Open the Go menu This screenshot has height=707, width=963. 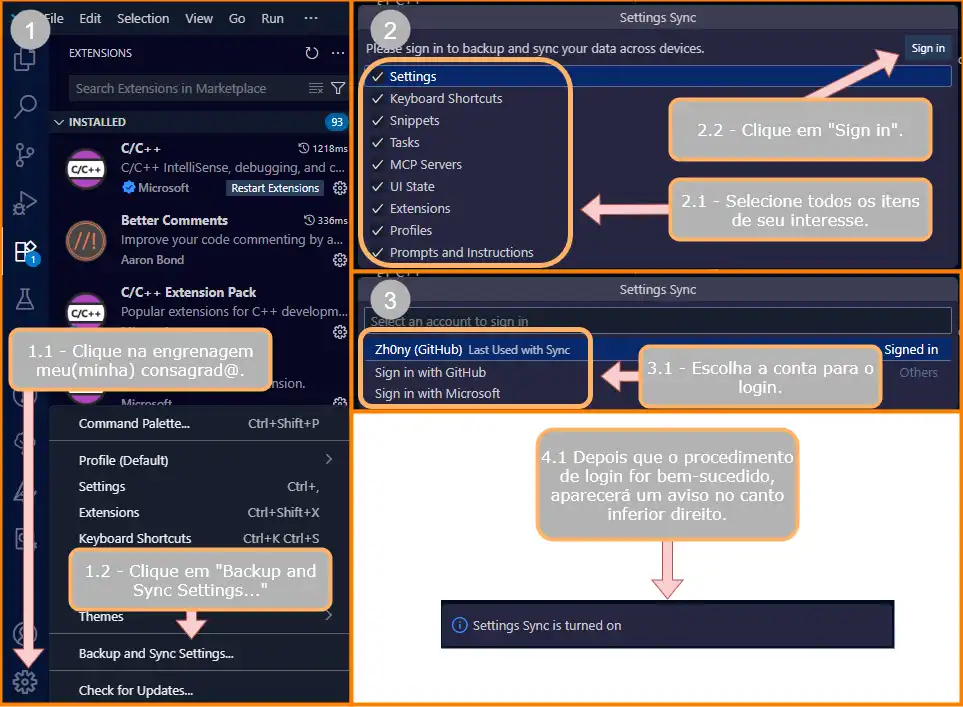(x=237, y=18)
